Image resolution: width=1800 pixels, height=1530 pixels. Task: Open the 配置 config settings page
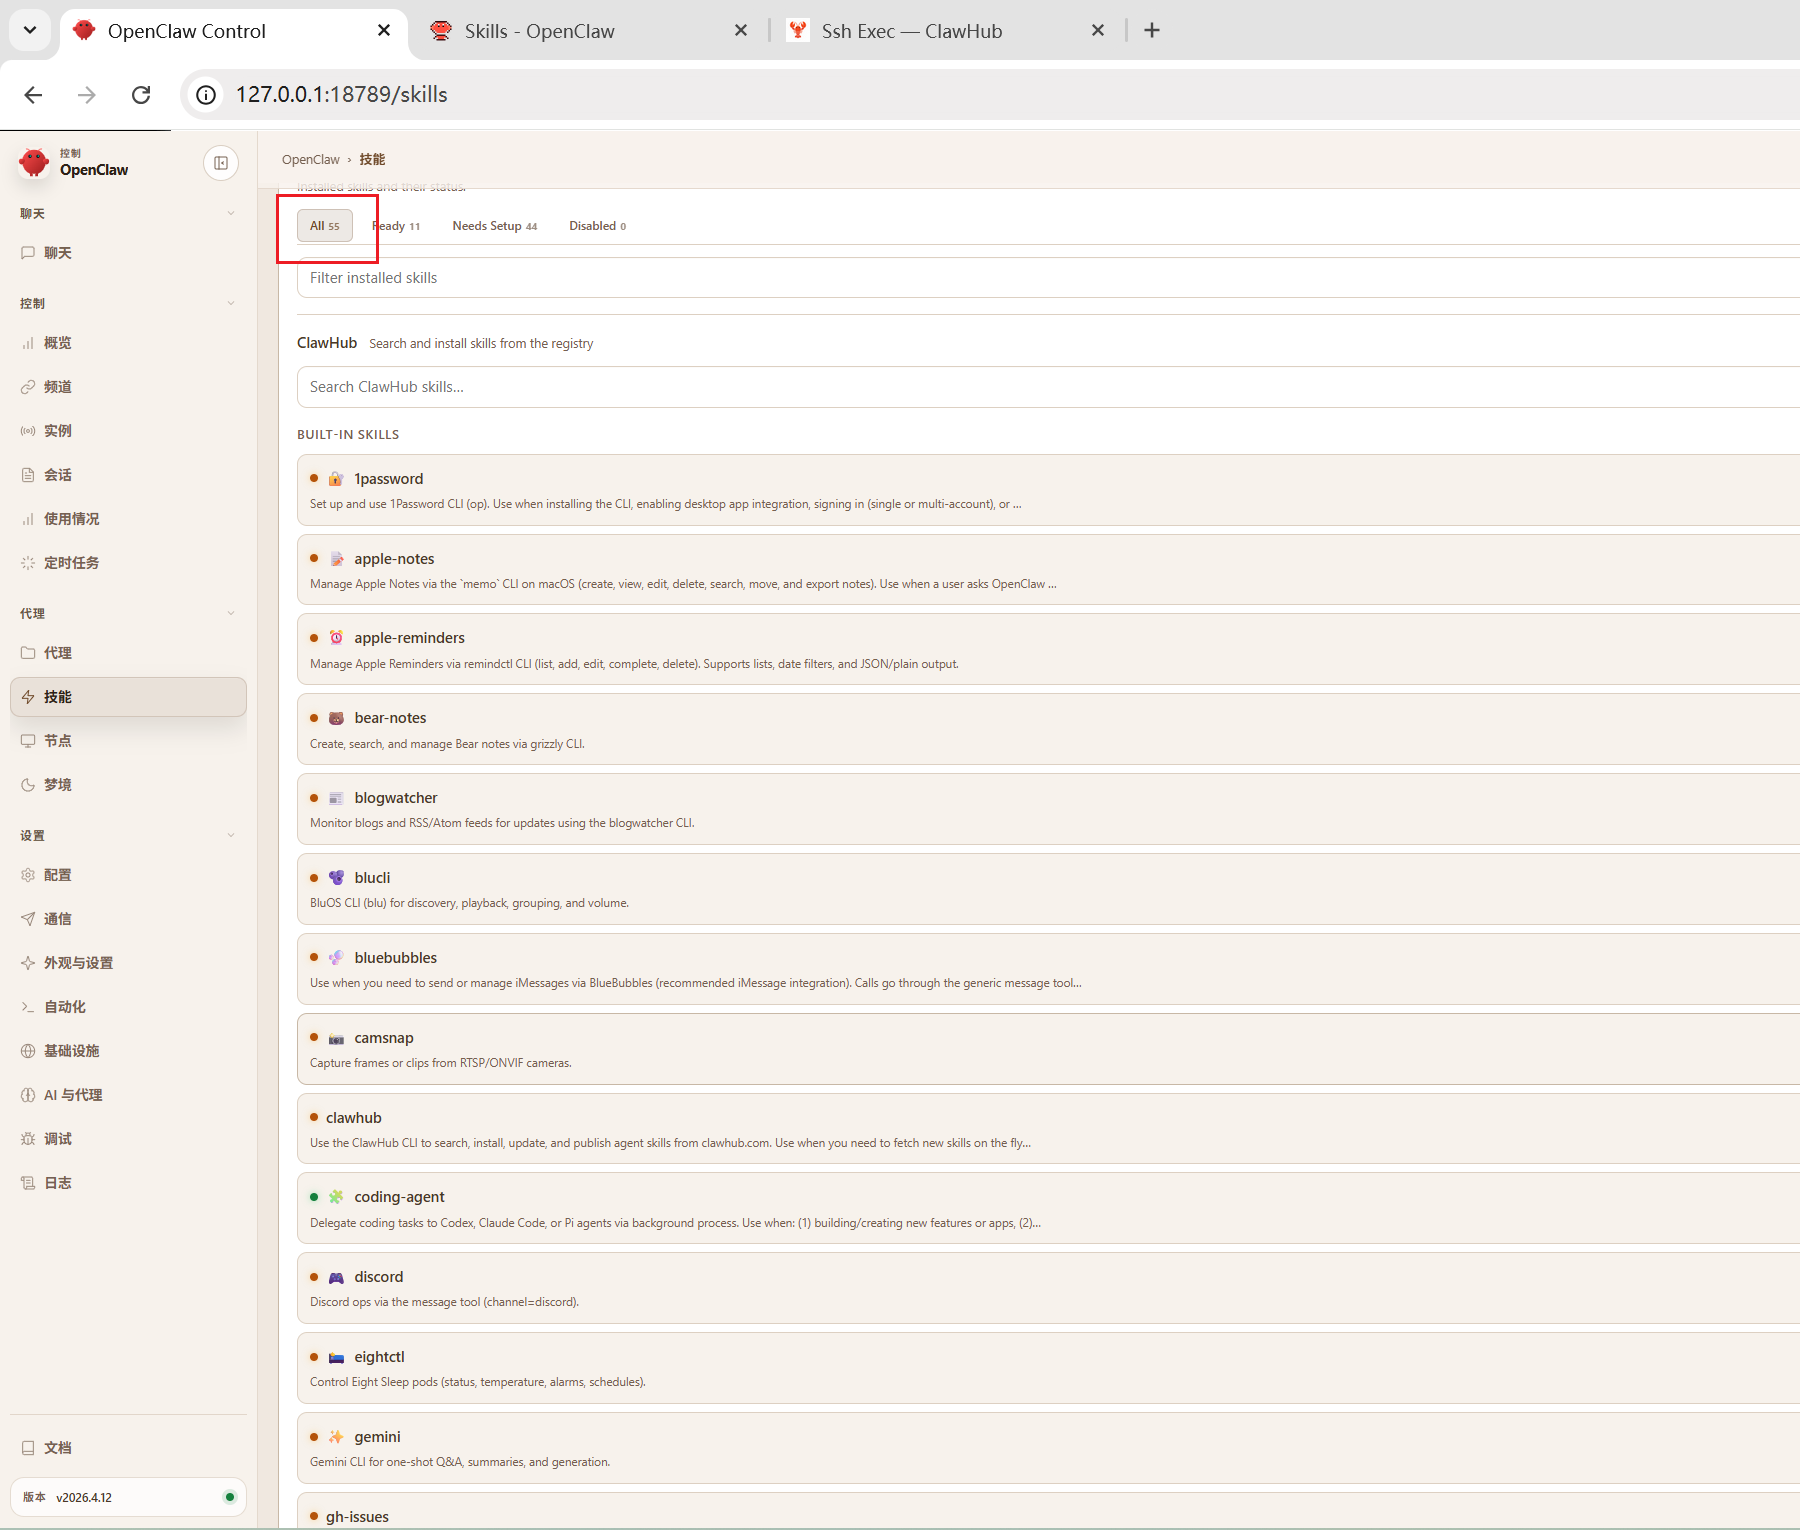[128, 875]
